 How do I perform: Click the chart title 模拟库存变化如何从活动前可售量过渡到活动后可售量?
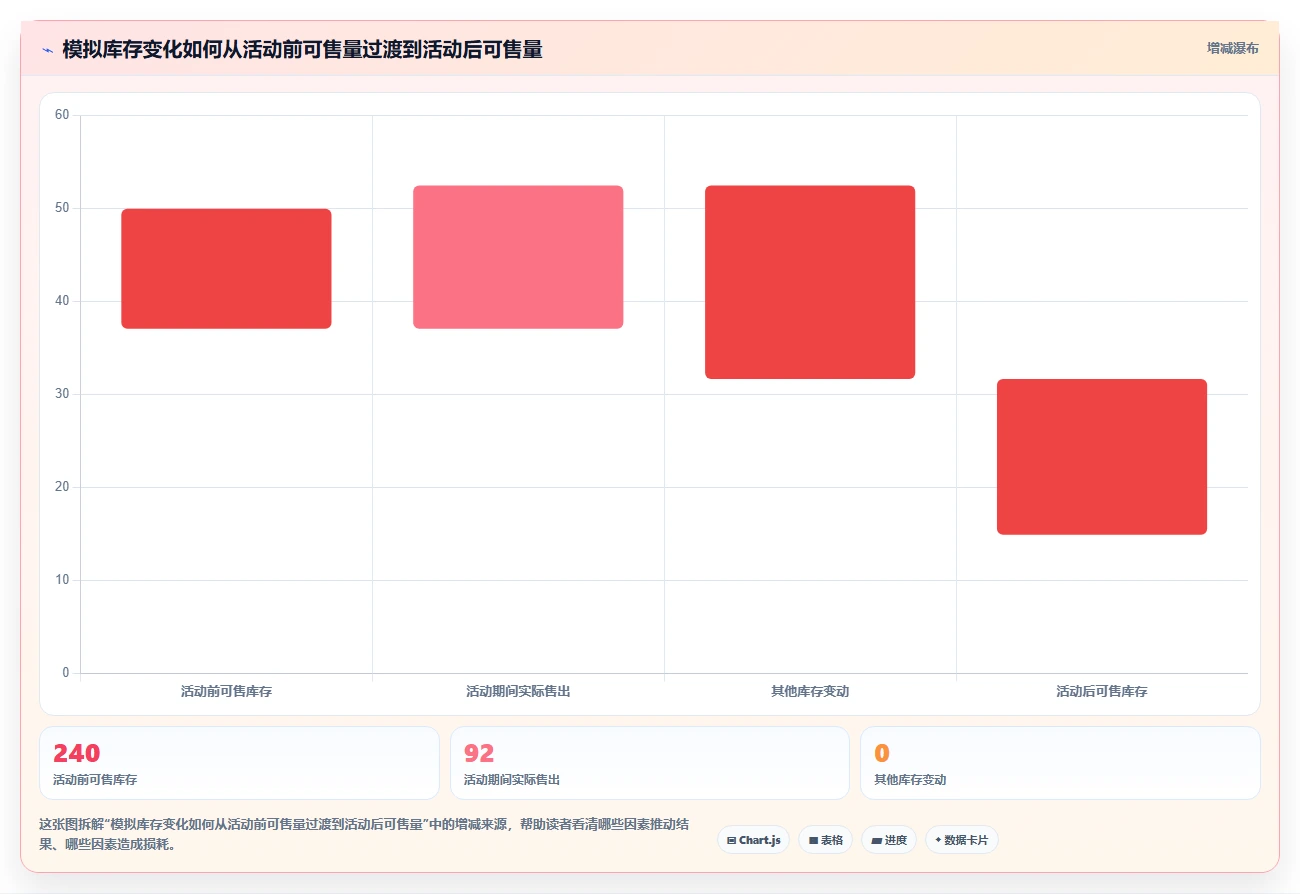click(x=302, y=49)
